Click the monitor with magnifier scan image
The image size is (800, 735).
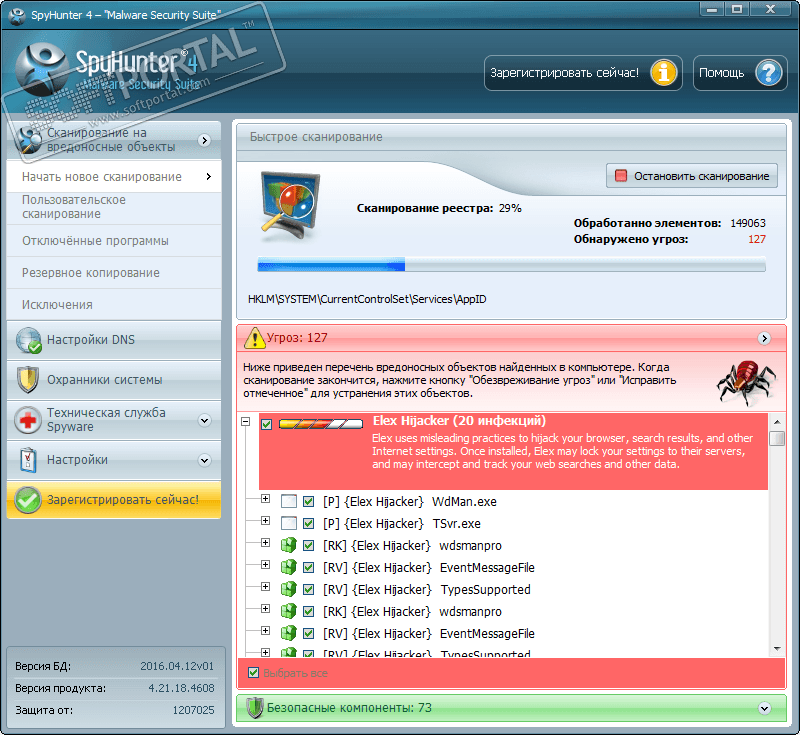[x=290, y=206]
